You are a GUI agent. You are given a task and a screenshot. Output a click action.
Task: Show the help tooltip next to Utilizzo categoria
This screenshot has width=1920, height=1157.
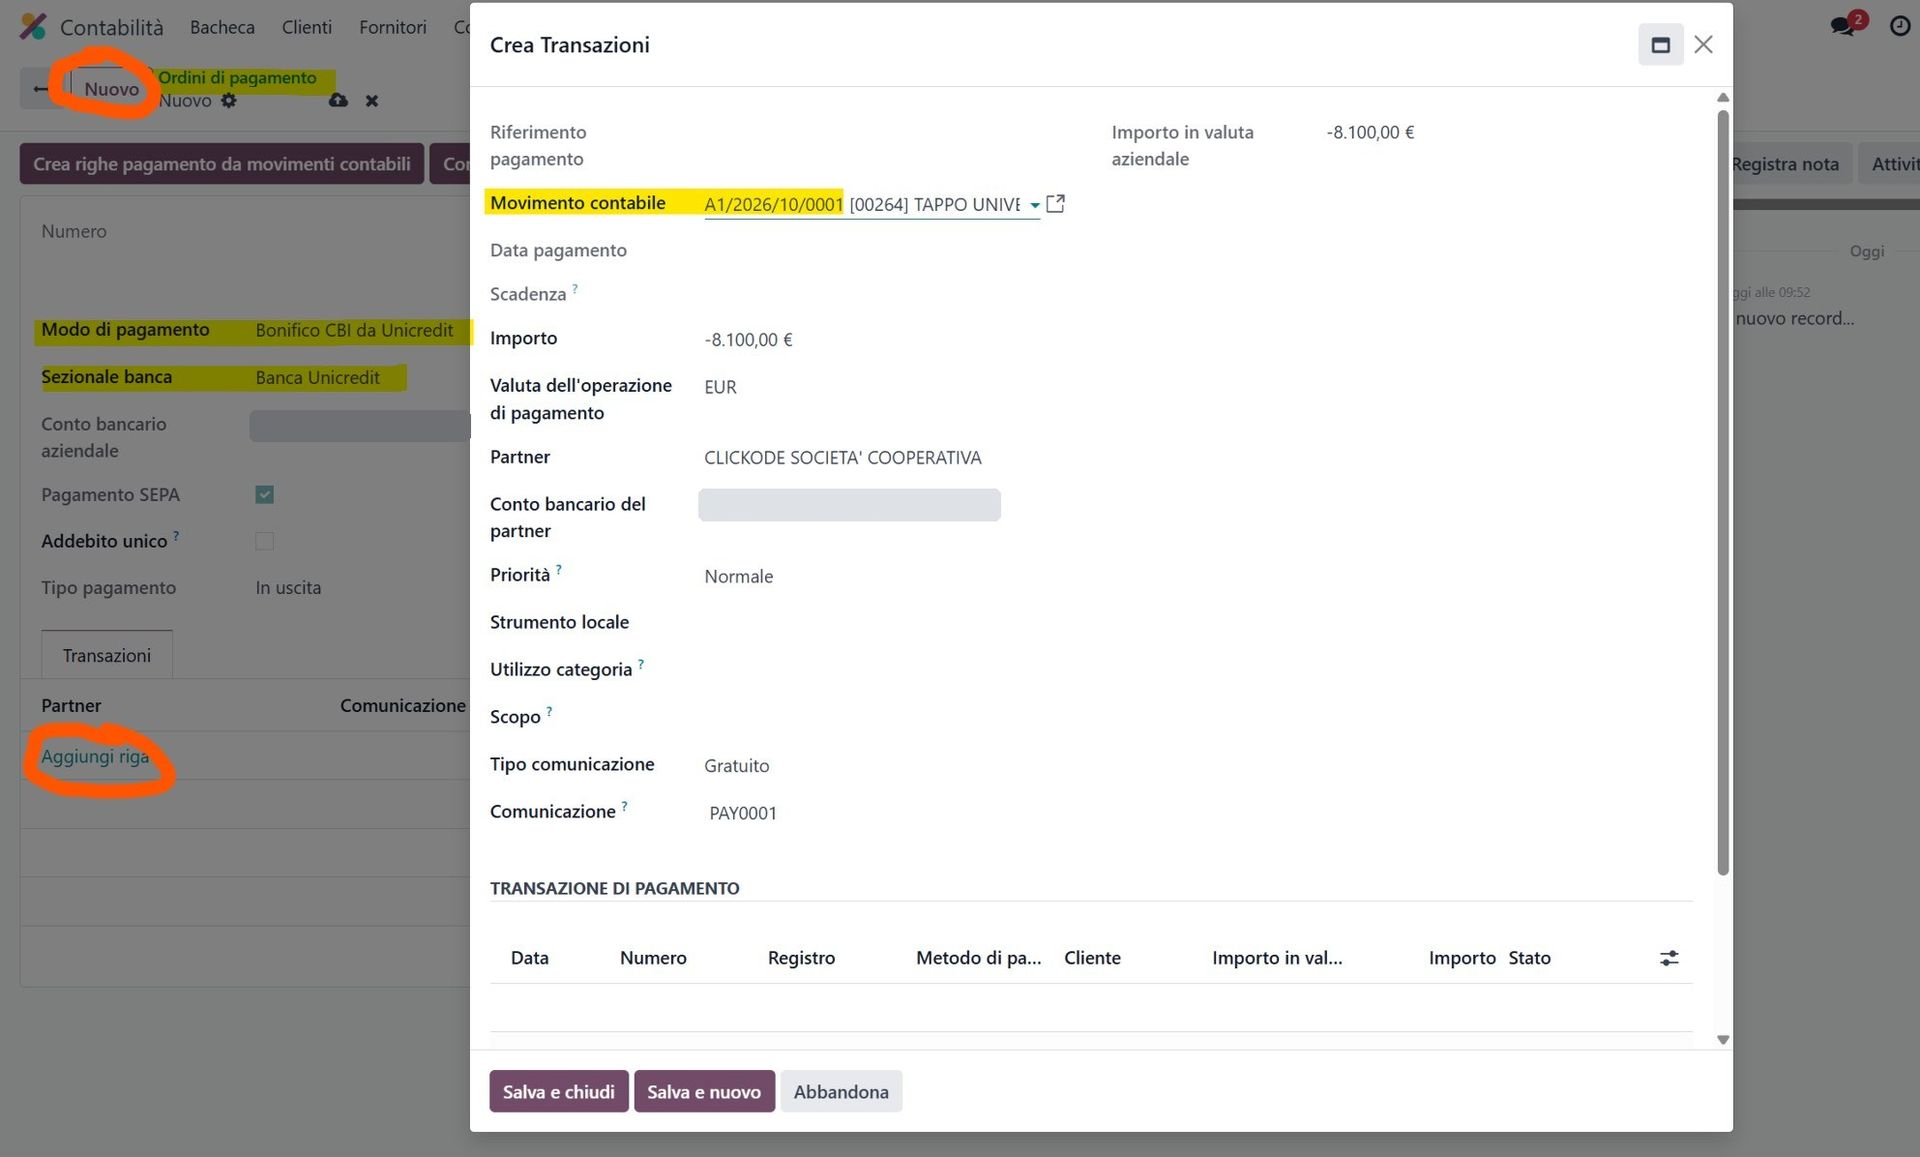[x=641, y=663]
